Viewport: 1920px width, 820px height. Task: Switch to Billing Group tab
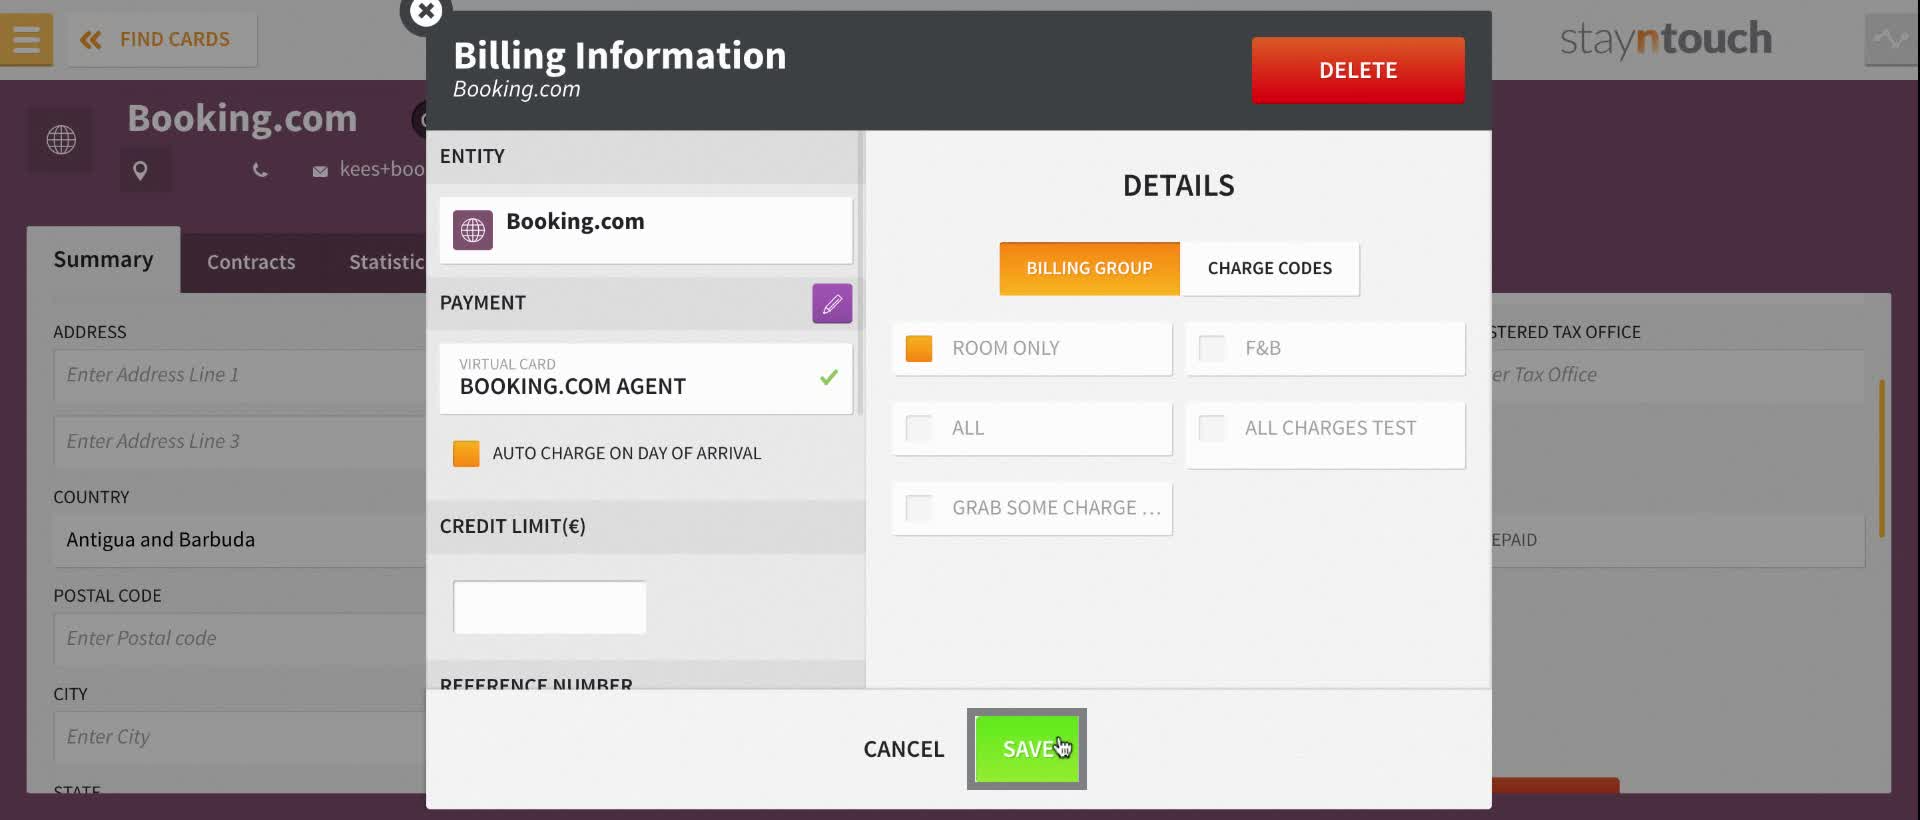click(1089, 269)
